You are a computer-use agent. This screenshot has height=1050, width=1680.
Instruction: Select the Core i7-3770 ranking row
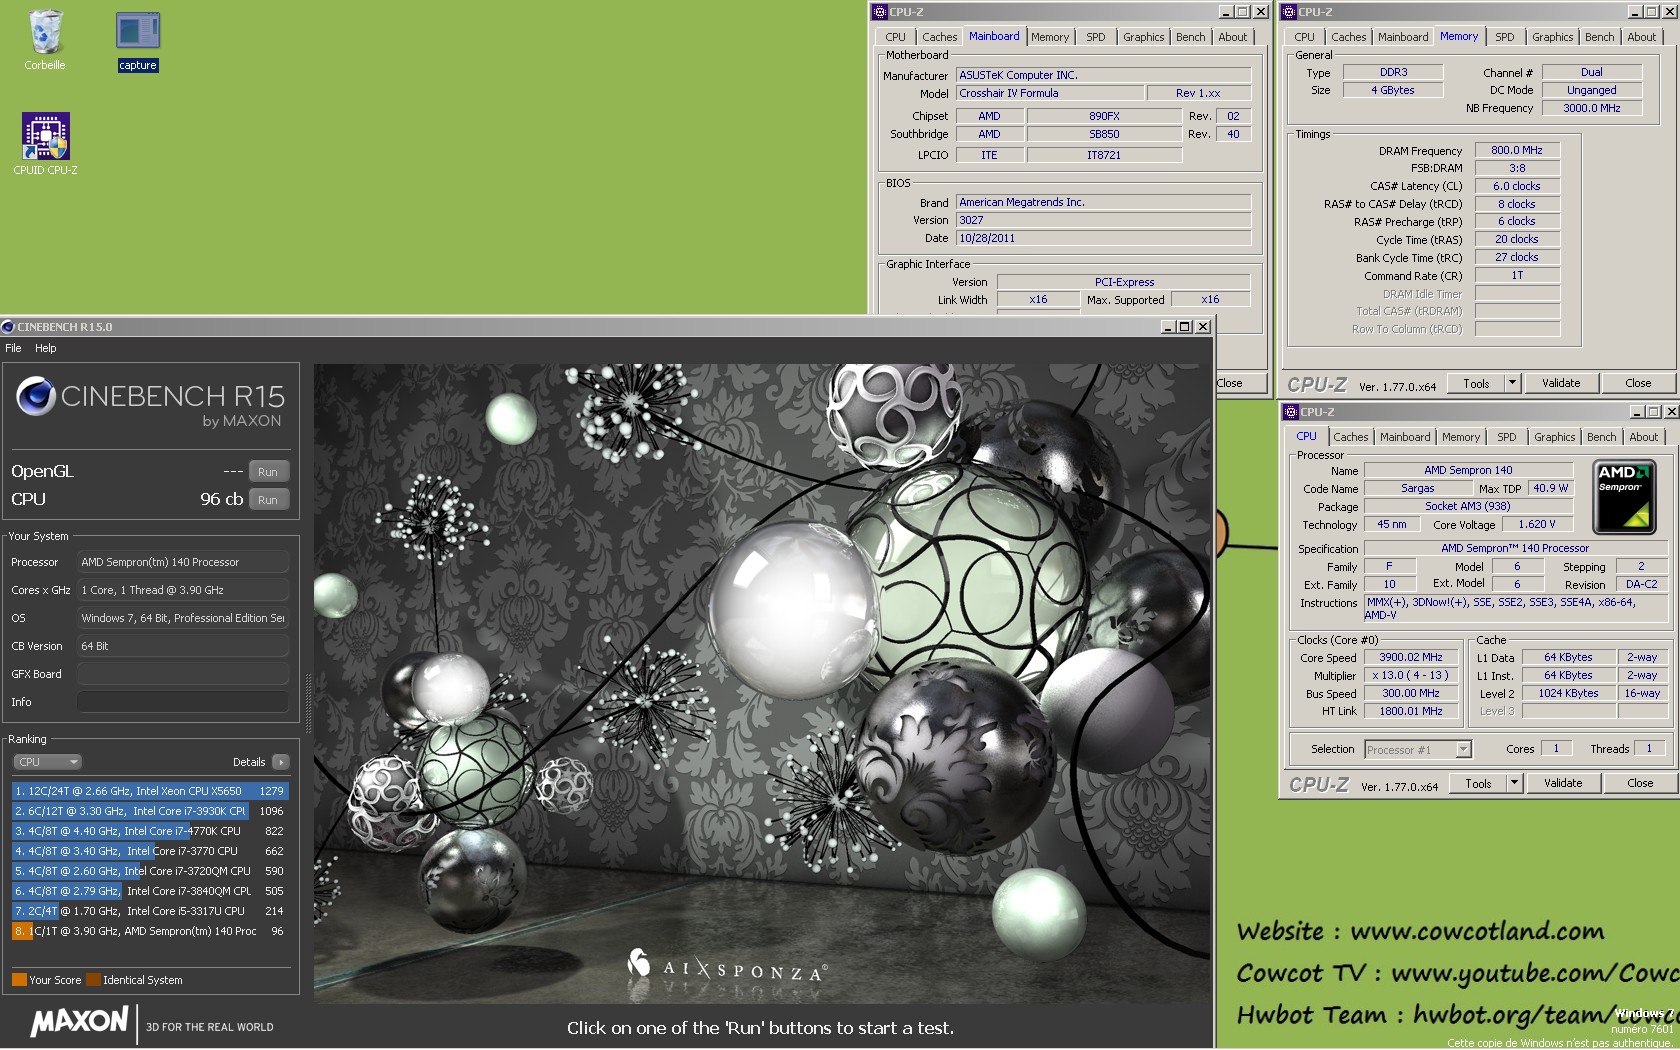click(x=150, y=851)
